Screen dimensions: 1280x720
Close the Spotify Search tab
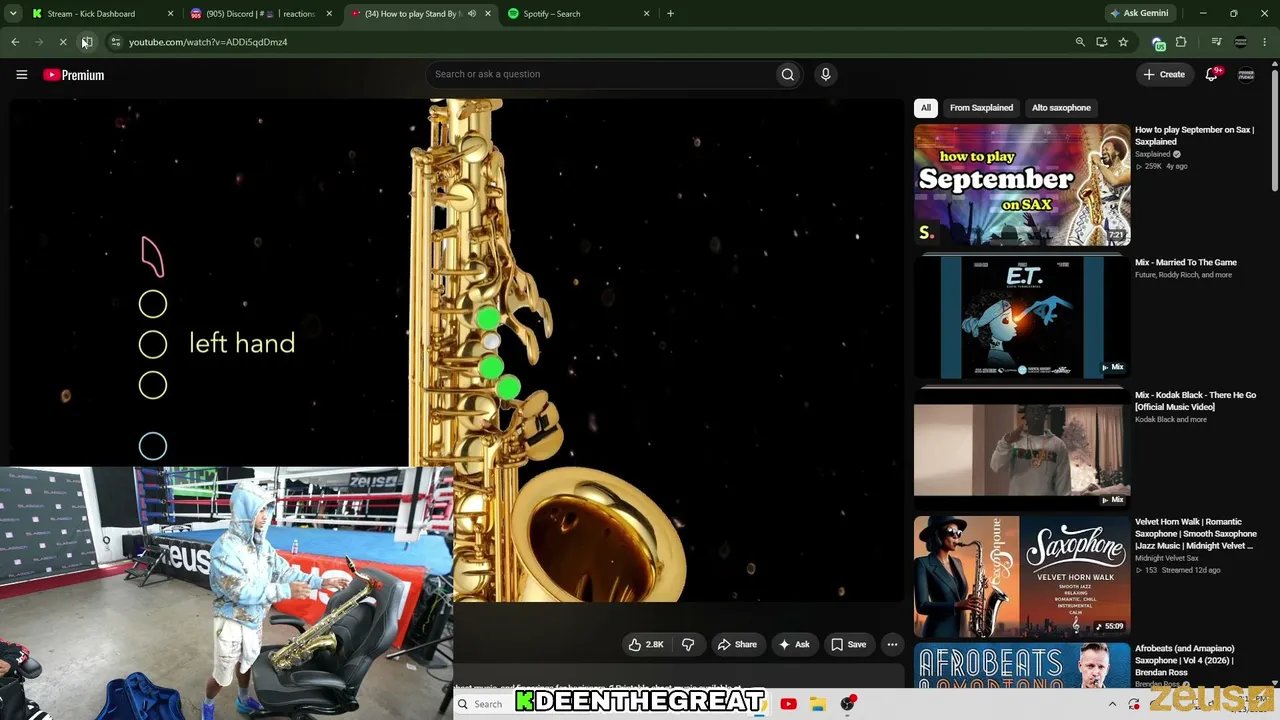click(x=646, y=14)
